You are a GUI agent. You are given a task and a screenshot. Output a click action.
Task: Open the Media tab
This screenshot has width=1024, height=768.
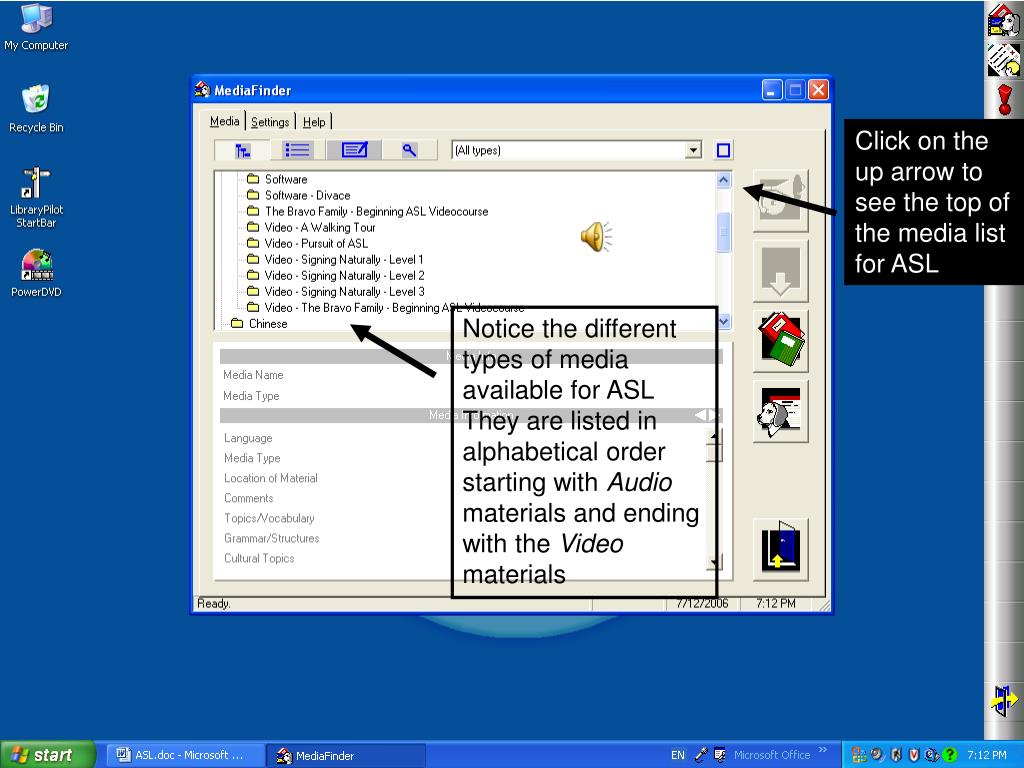[225, 121]
